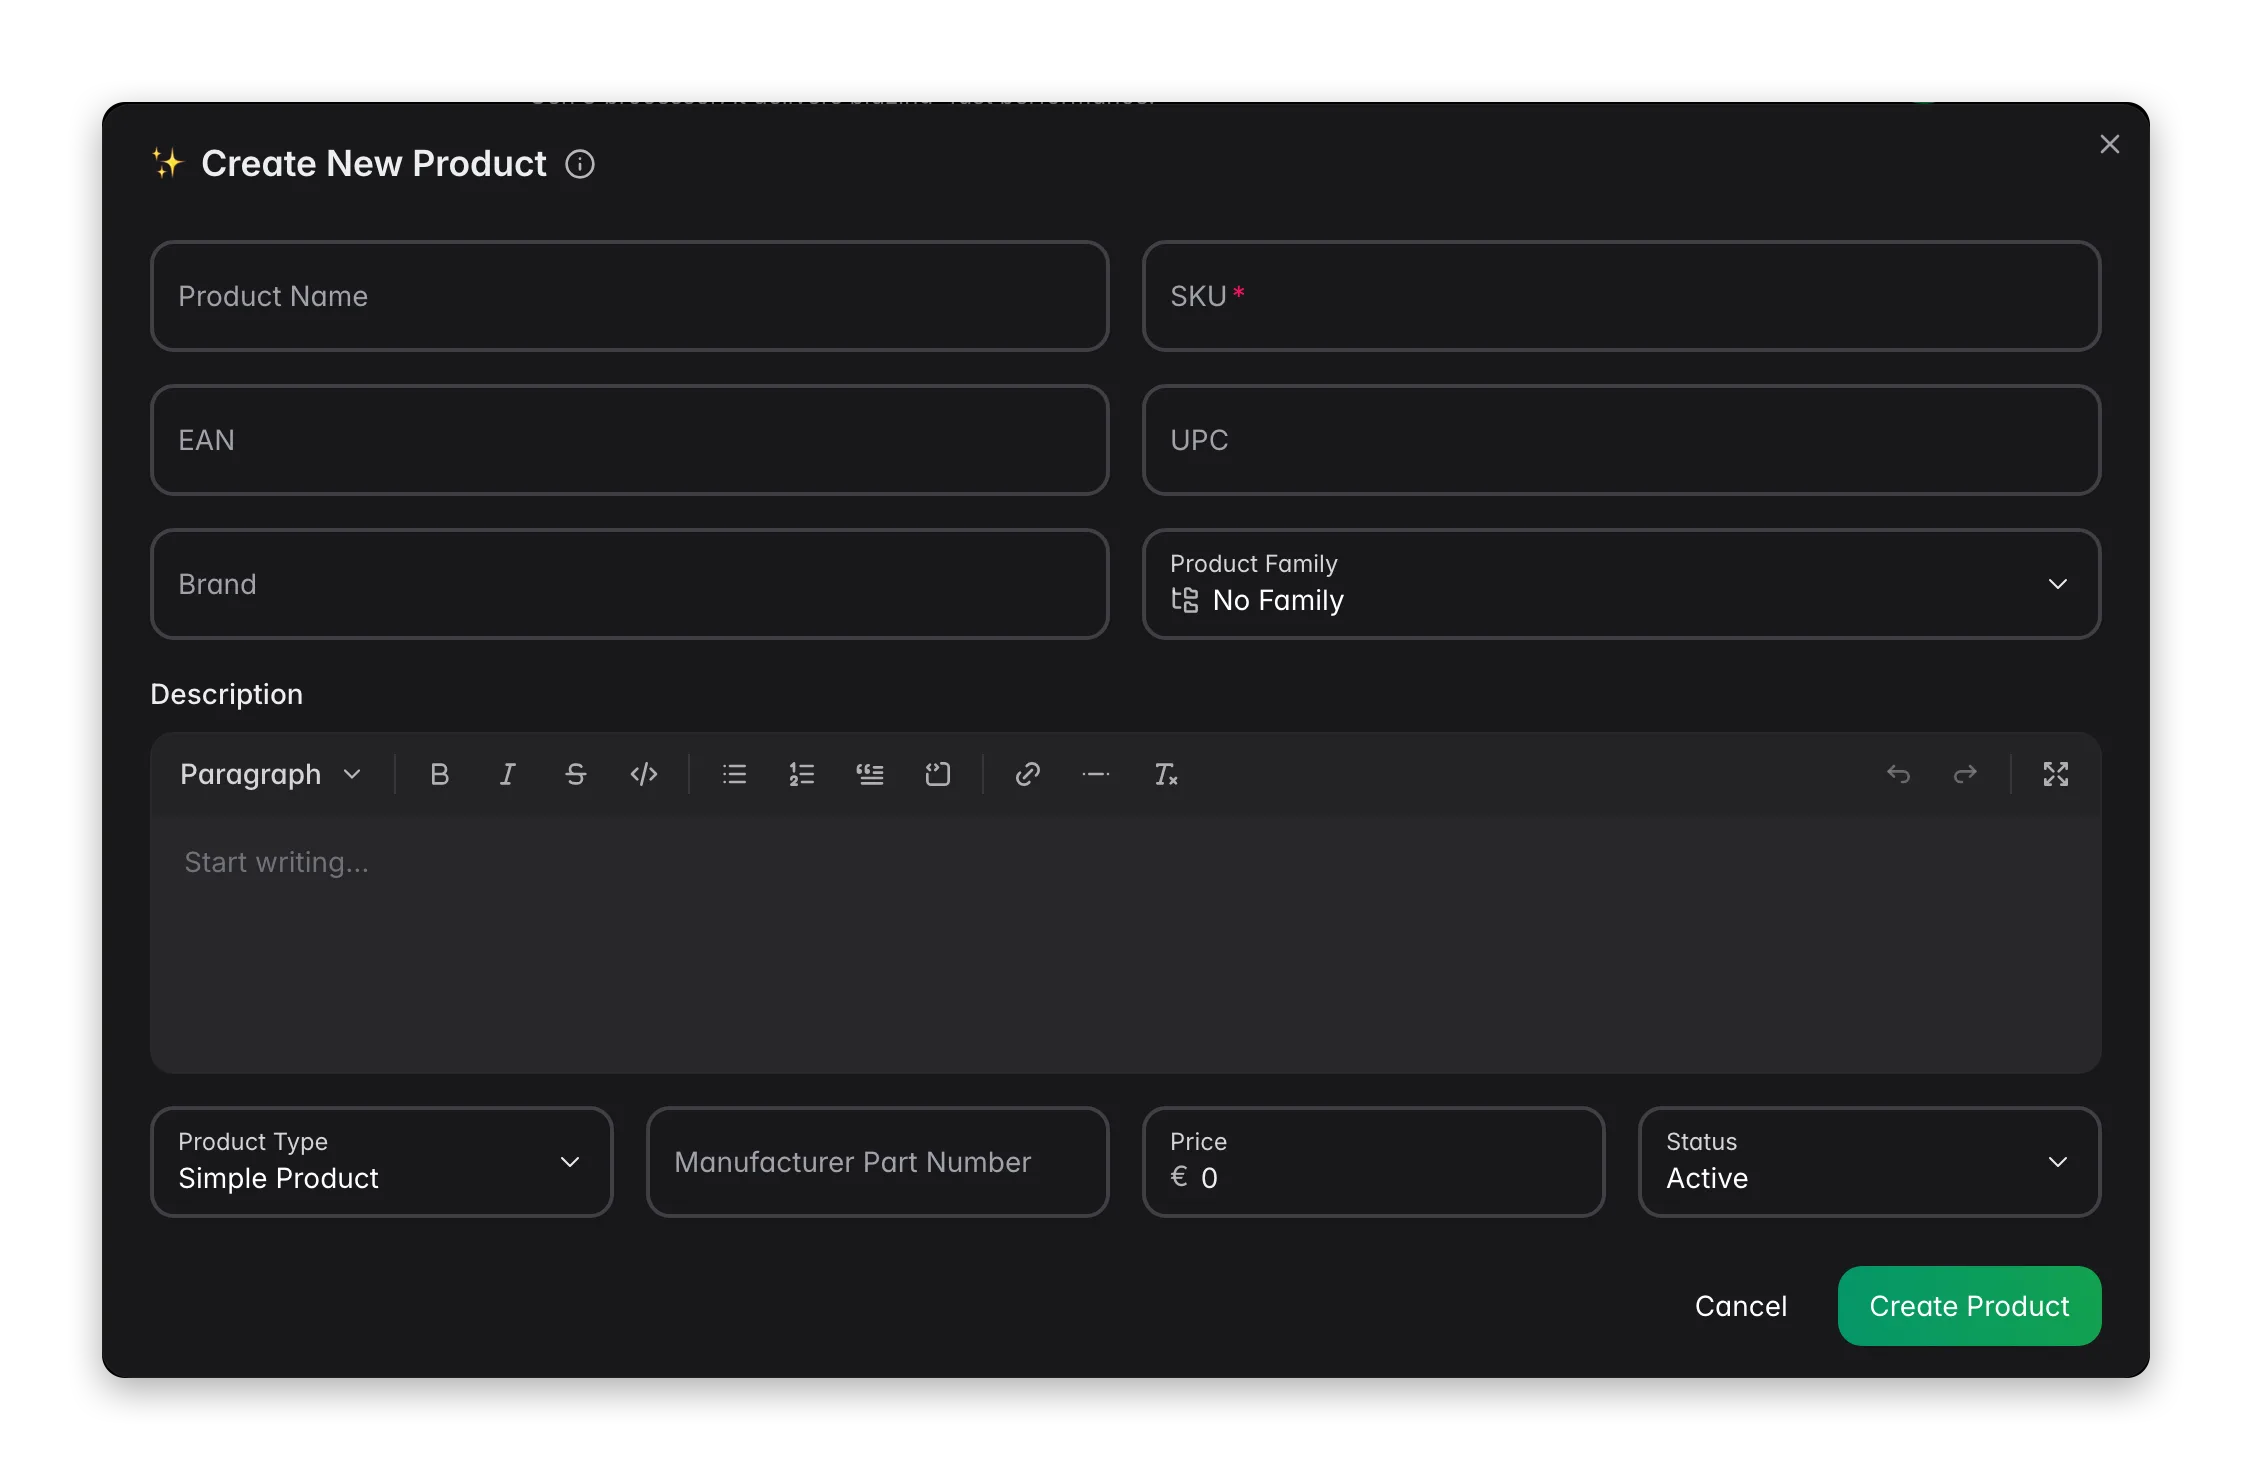Redo edit in description editor
Screen dimensions: 2252x1480
click(x=1966, y=774)
